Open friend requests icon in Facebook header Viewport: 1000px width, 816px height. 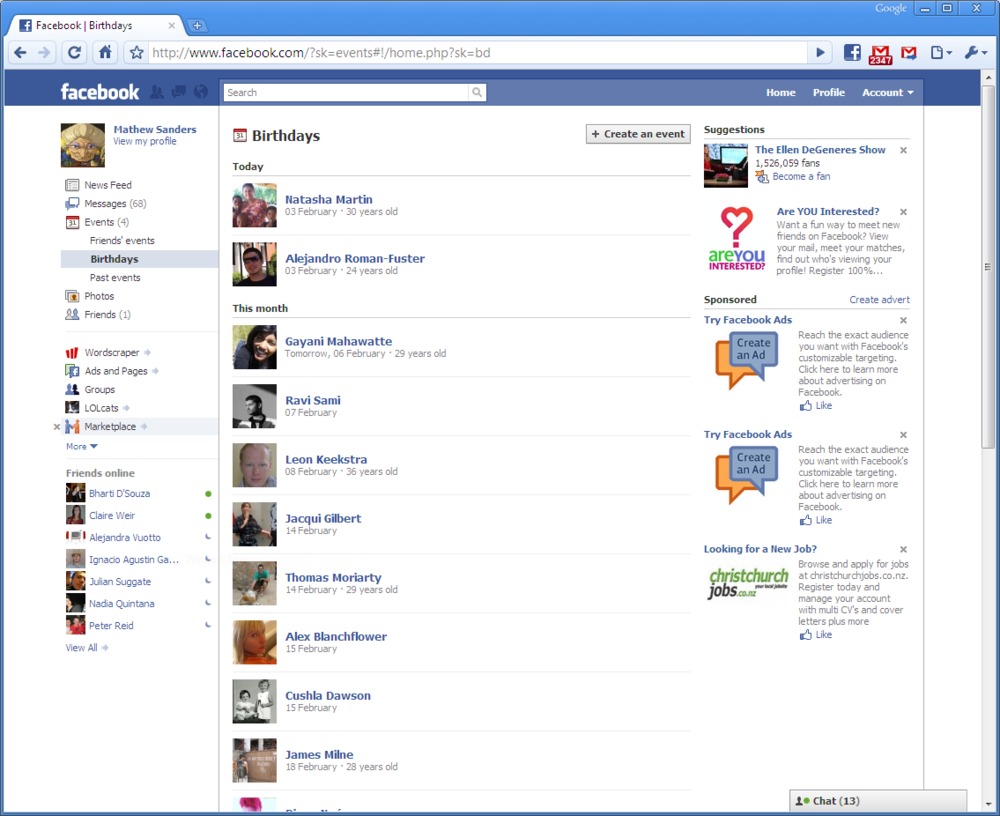pyautogui.click(x=157, y=92)
